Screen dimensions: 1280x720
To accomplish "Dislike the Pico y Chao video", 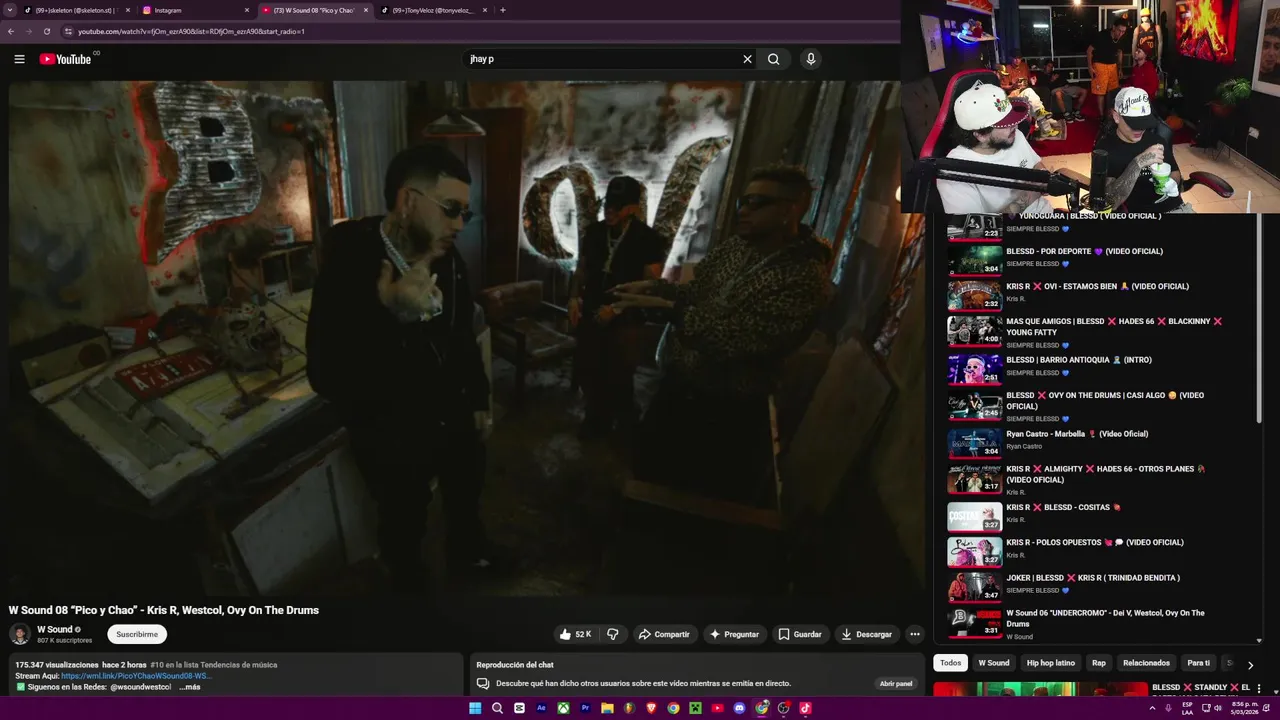I will (x=613, y=634).
